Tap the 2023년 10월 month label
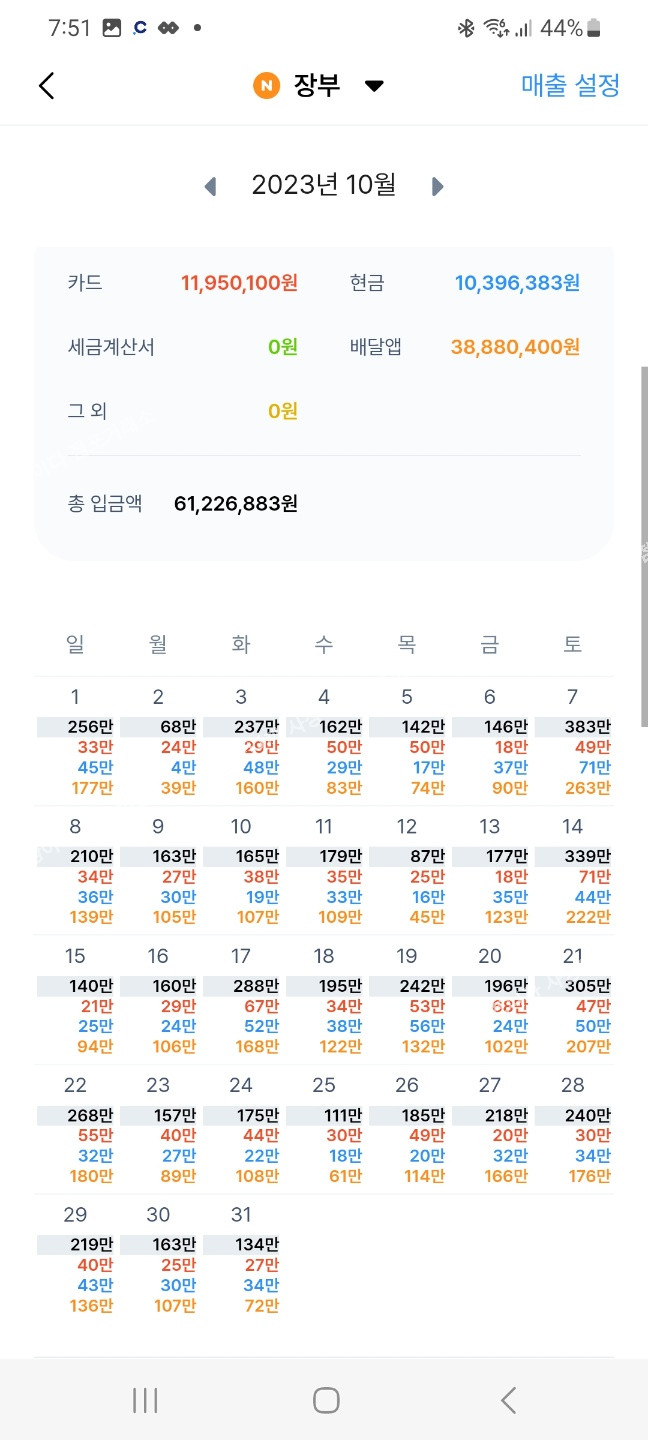The height and width of the screenshot is (1440, 648). (323, 185)
